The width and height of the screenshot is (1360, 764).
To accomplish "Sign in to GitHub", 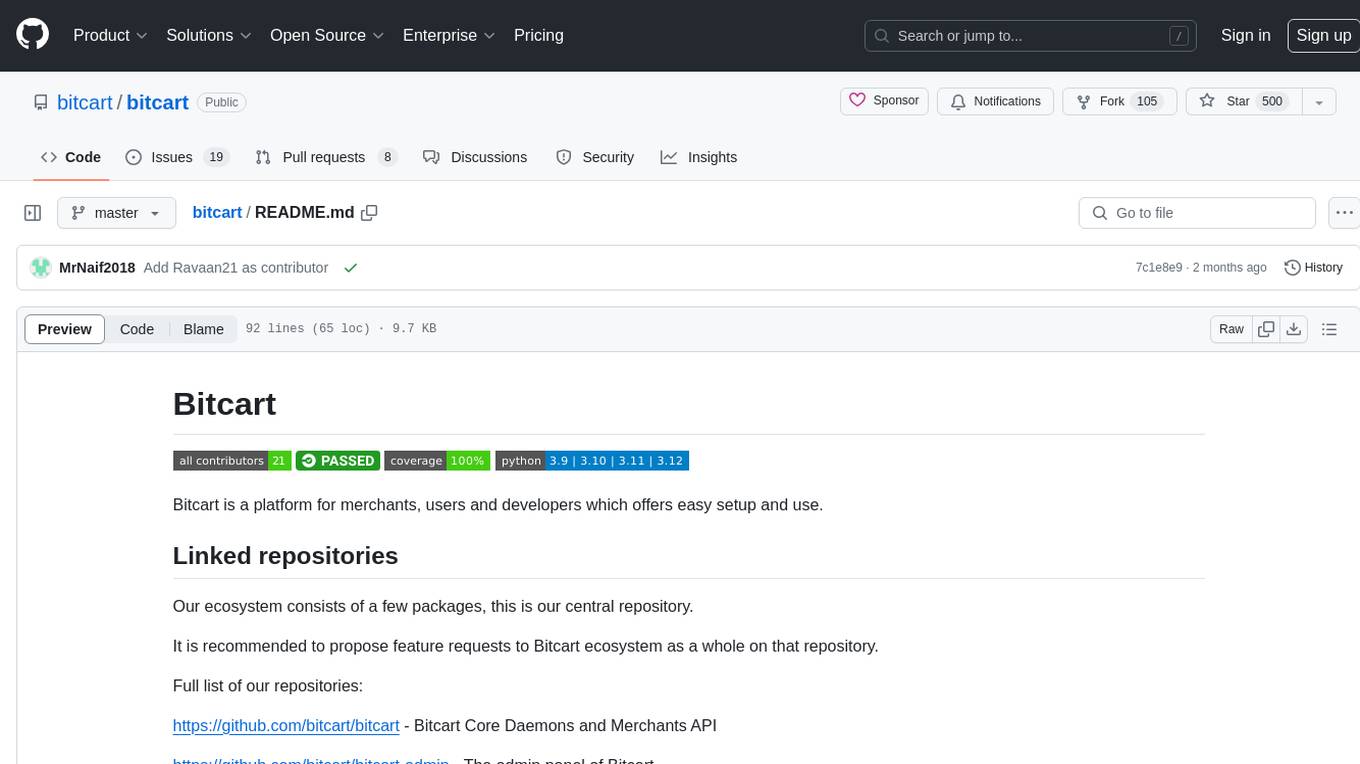I will pyautogui.click(x=1245, y=35).
